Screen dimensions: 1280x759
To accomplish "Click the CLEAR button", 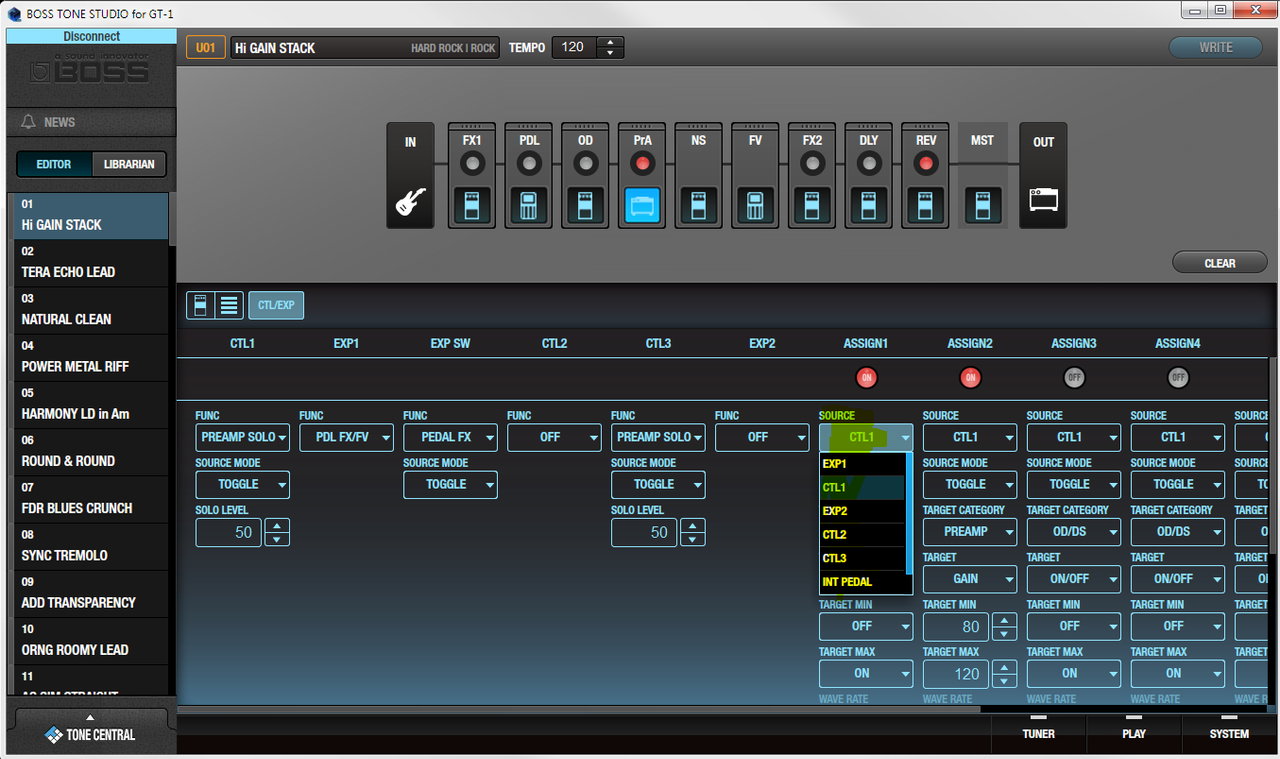I will tap(1220, 263).
